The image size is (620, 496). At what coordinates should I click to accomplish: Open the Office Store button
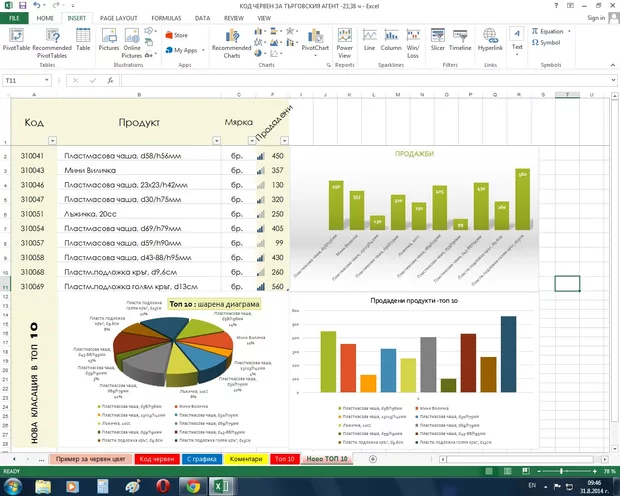pyautogui.click(x=180, y=35)
